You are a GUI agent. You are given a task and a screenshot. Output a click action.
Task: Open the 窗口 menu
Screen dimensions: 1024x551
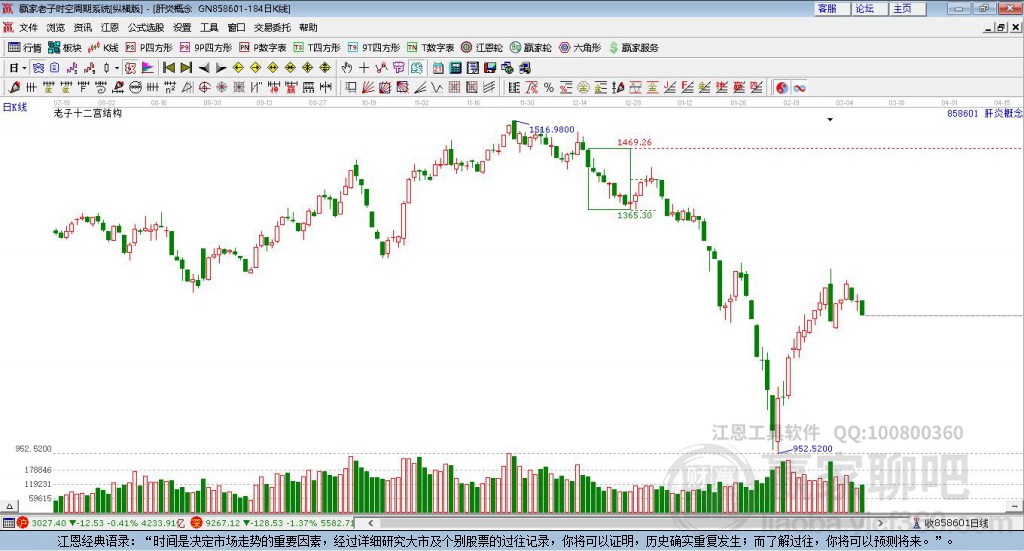pos(236,27)
